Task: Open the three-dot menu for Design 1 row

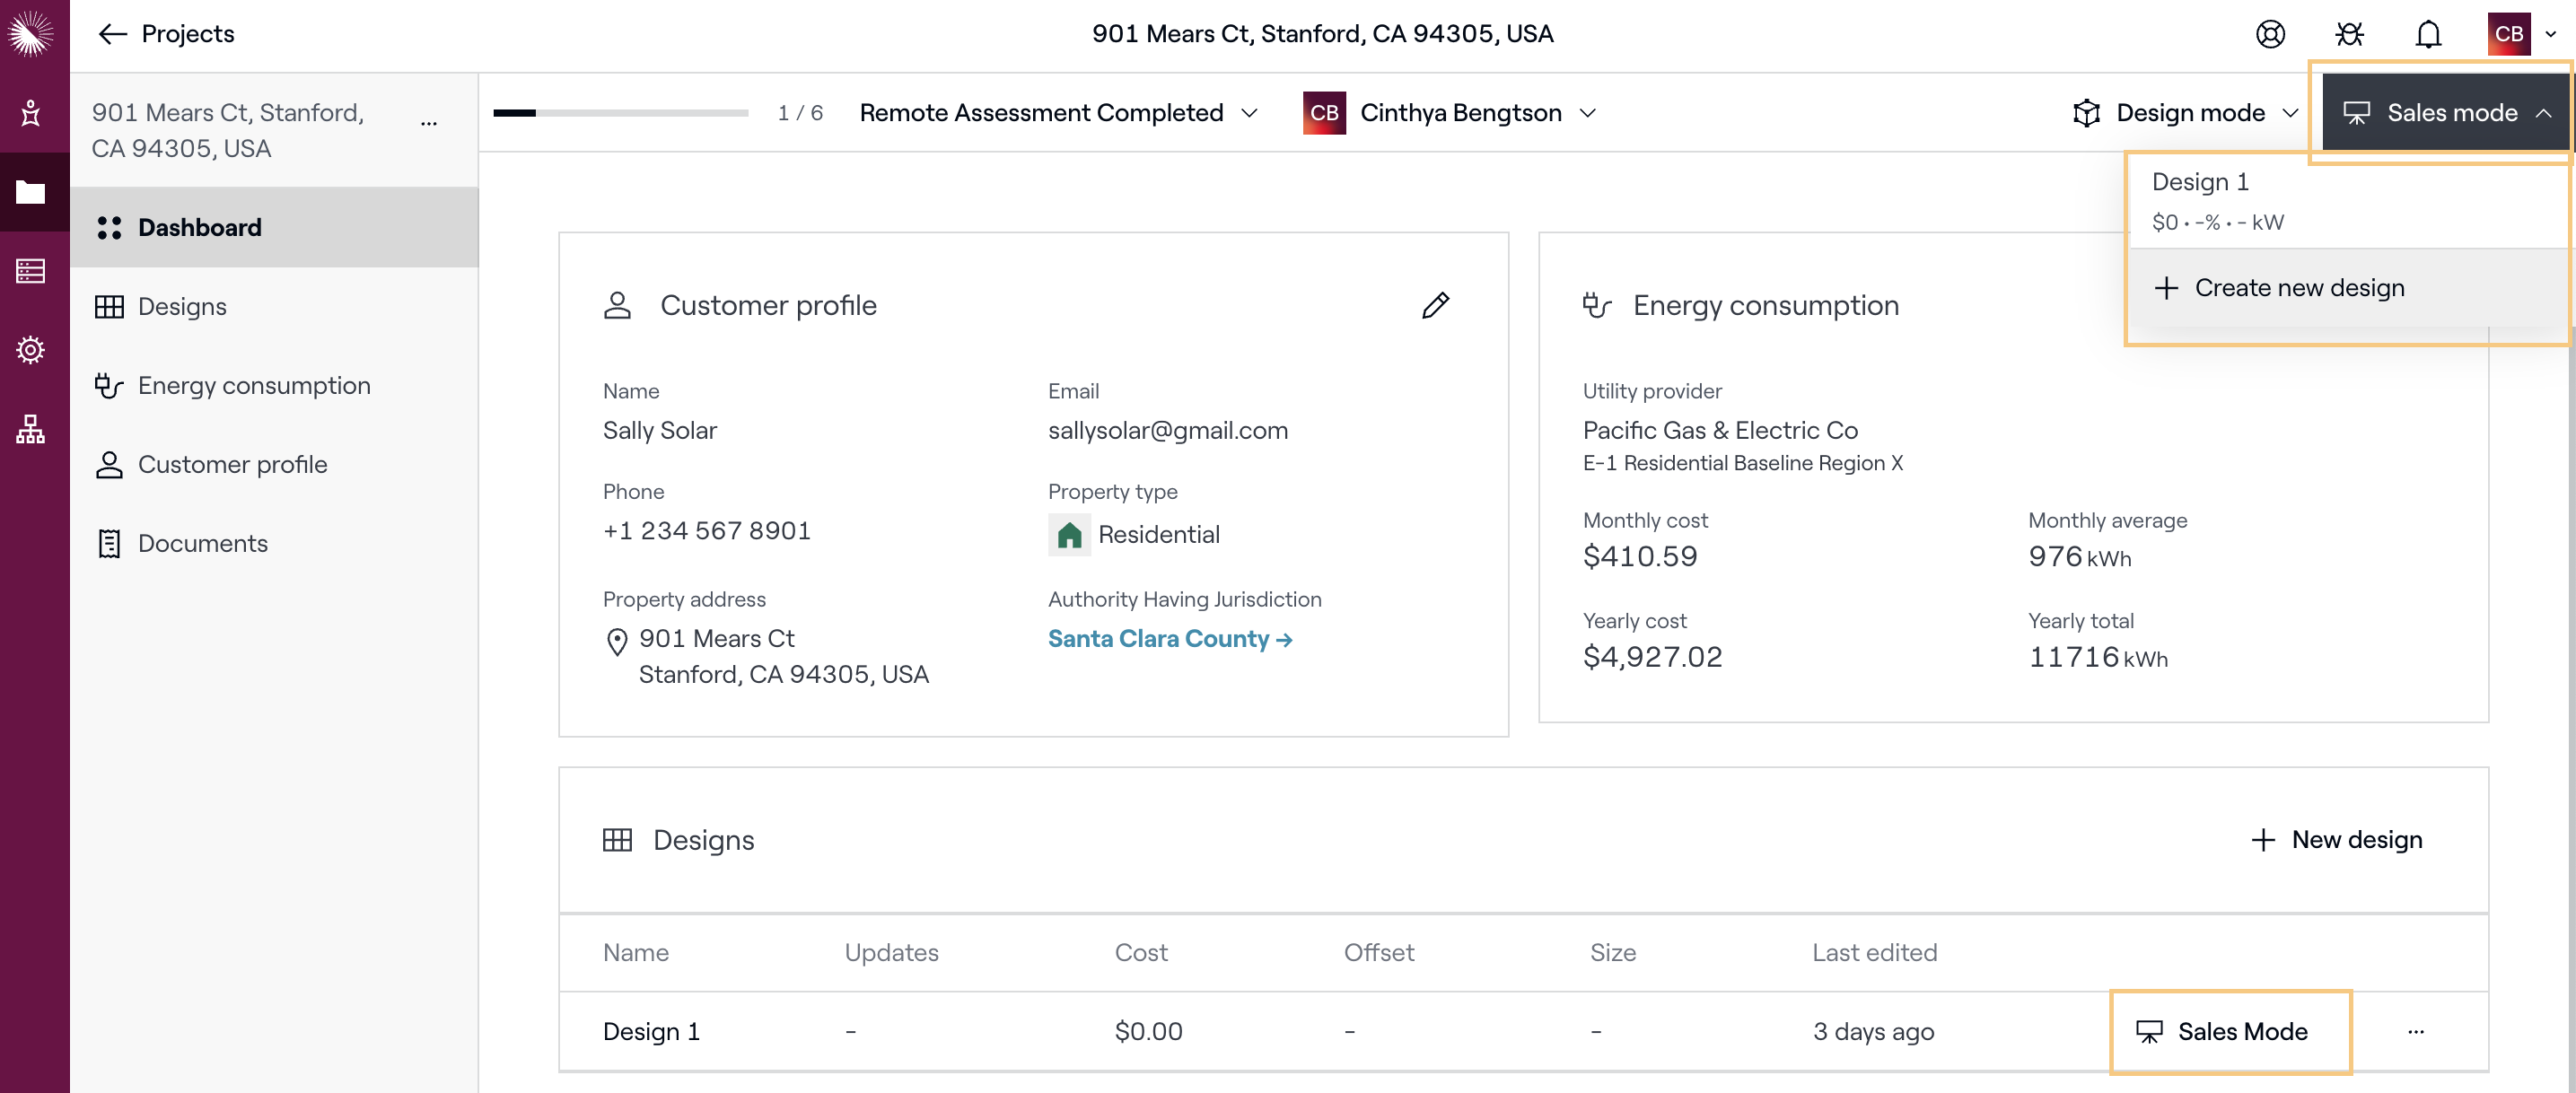Action: 2415,1031
